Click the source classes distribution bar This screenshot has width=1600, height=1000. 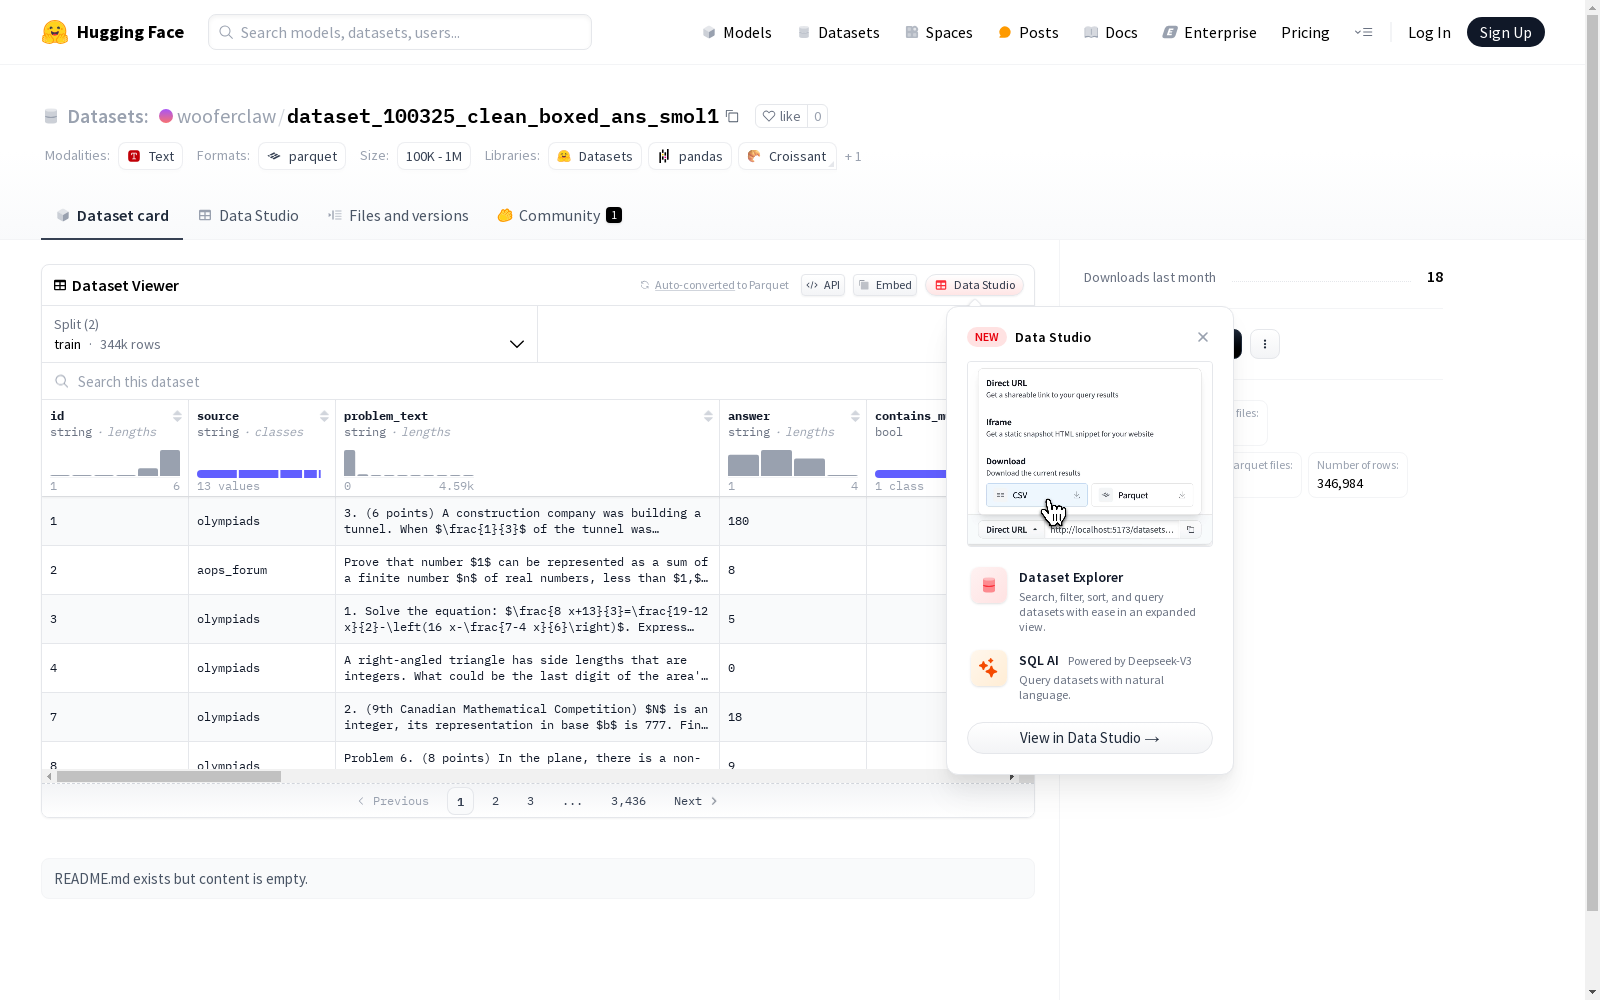[259, 473]
